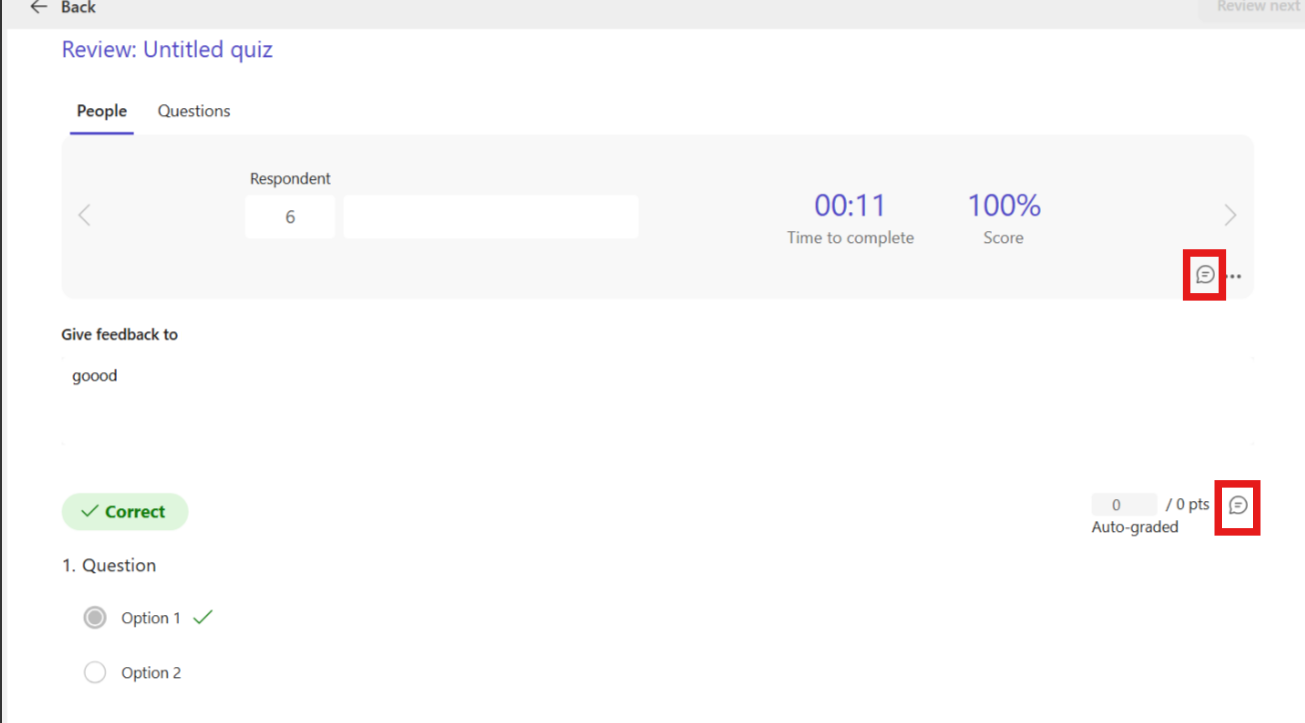
Task: Switch to the People tab
Action: point(102,111)
